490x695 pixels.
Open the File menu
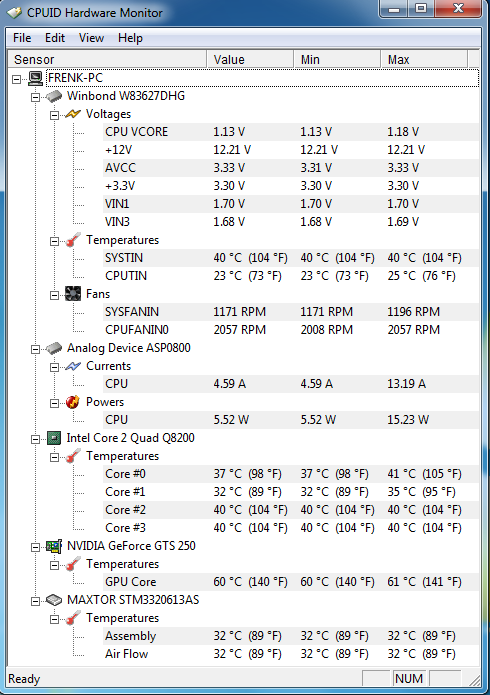click(x=22, y=38)
